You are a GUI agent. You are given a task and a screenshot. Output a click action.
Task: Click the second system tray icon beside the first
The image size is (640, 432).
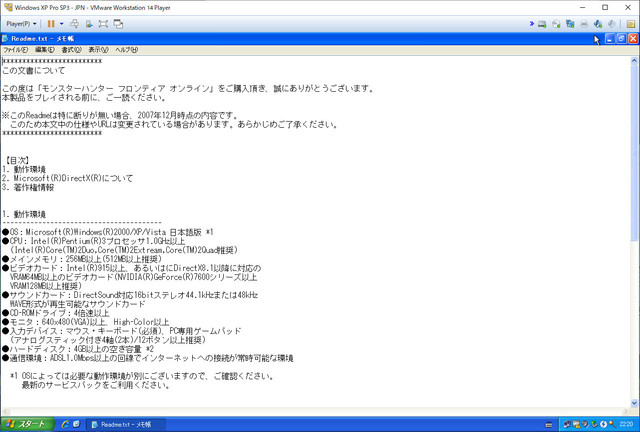[x=576, y=425]
